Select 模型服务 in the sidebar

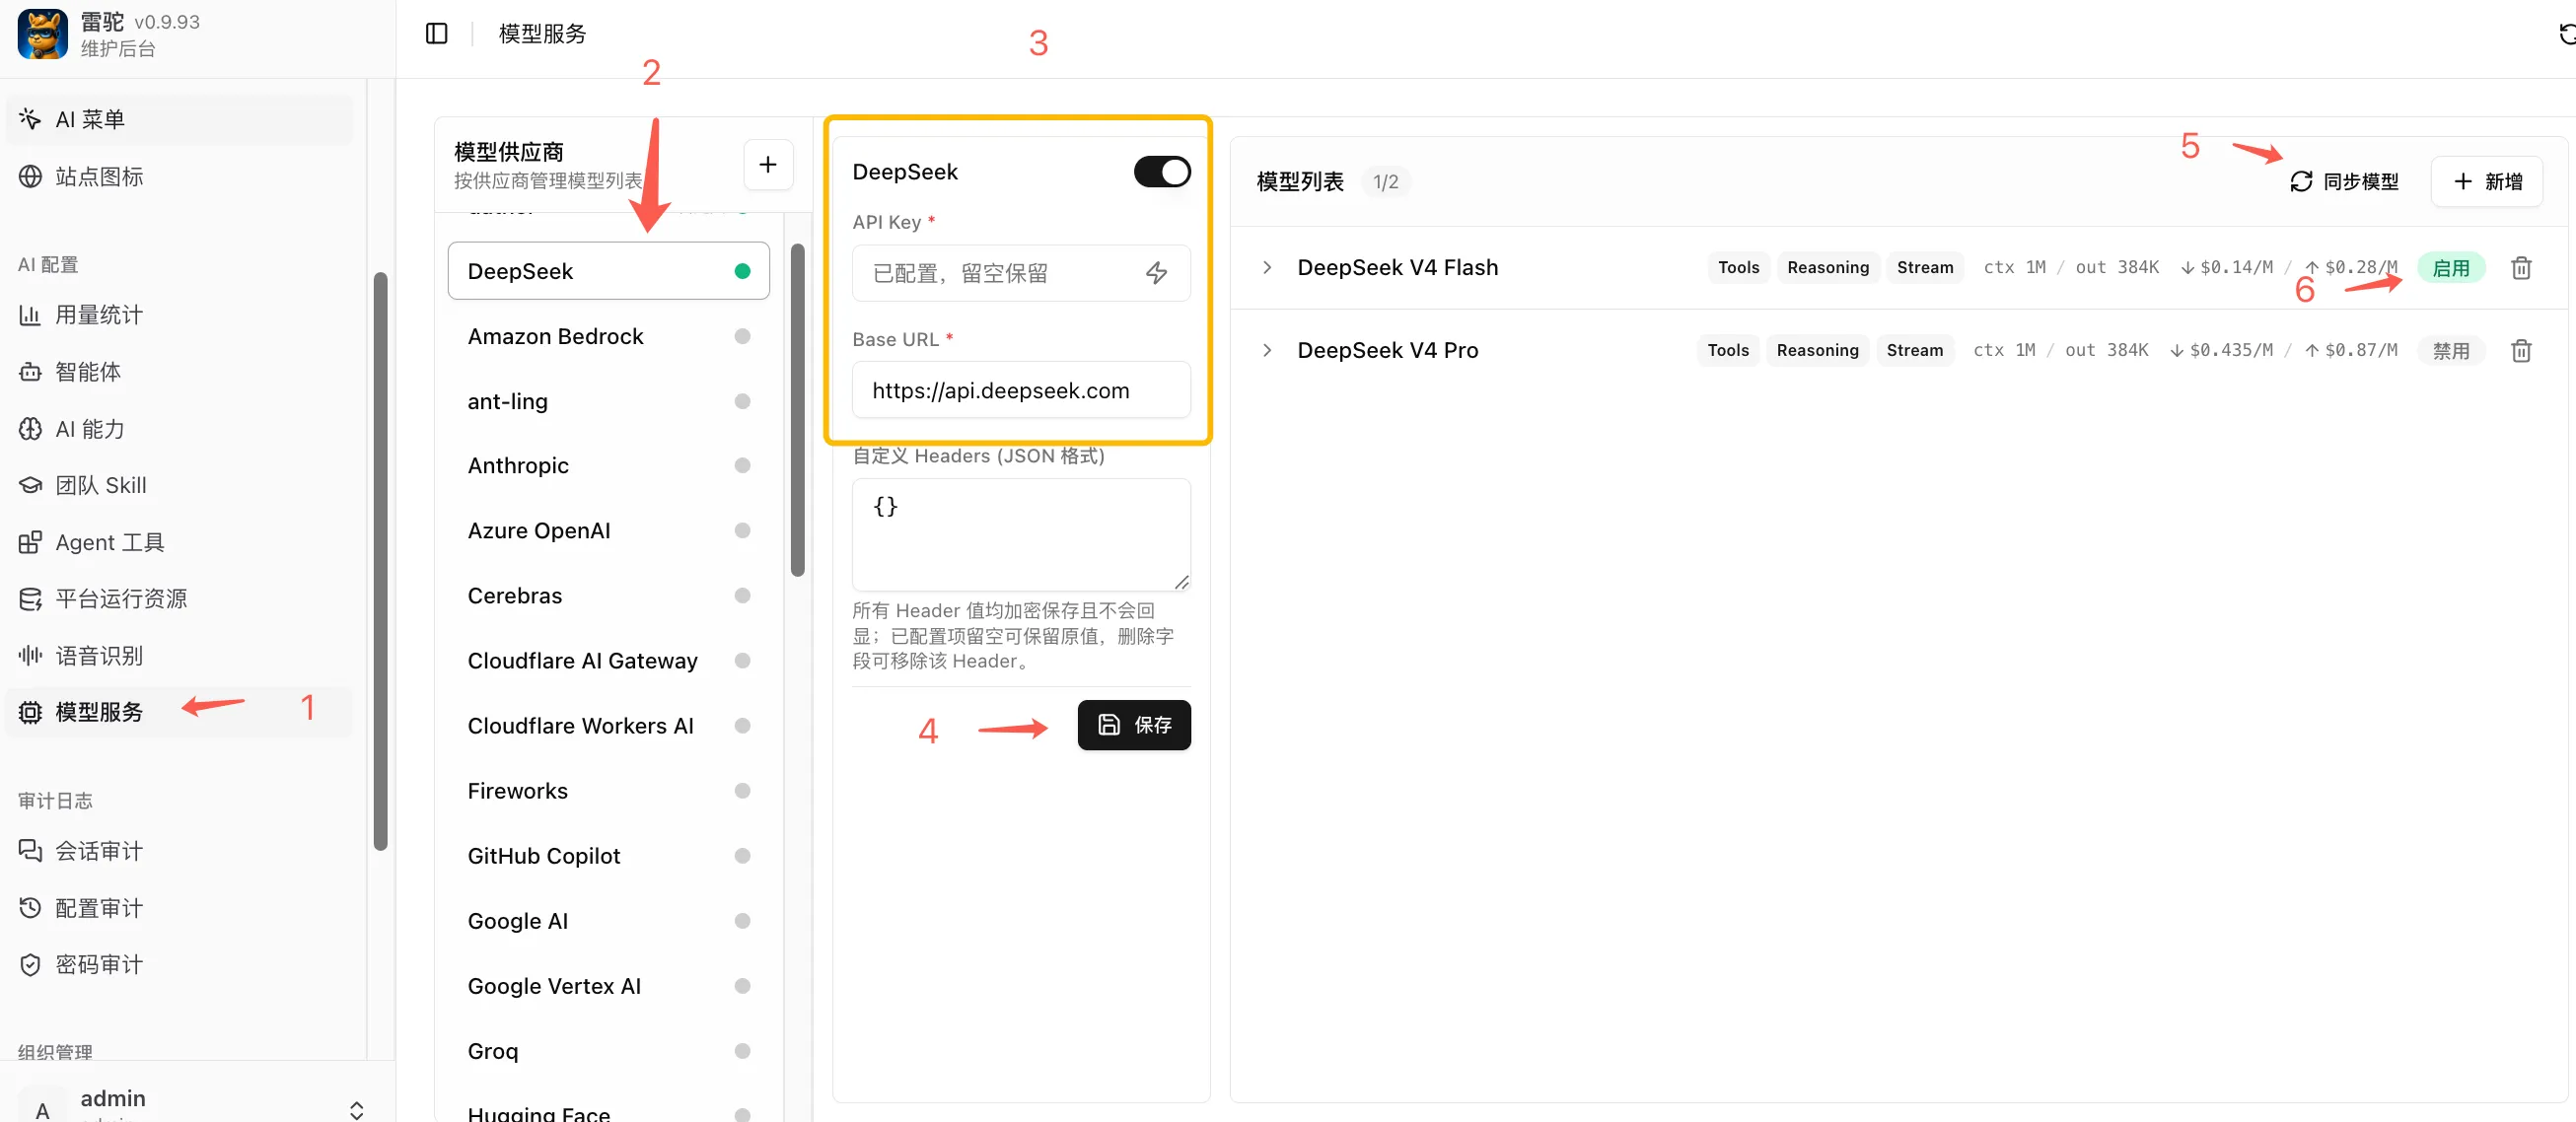click(180, 712)
